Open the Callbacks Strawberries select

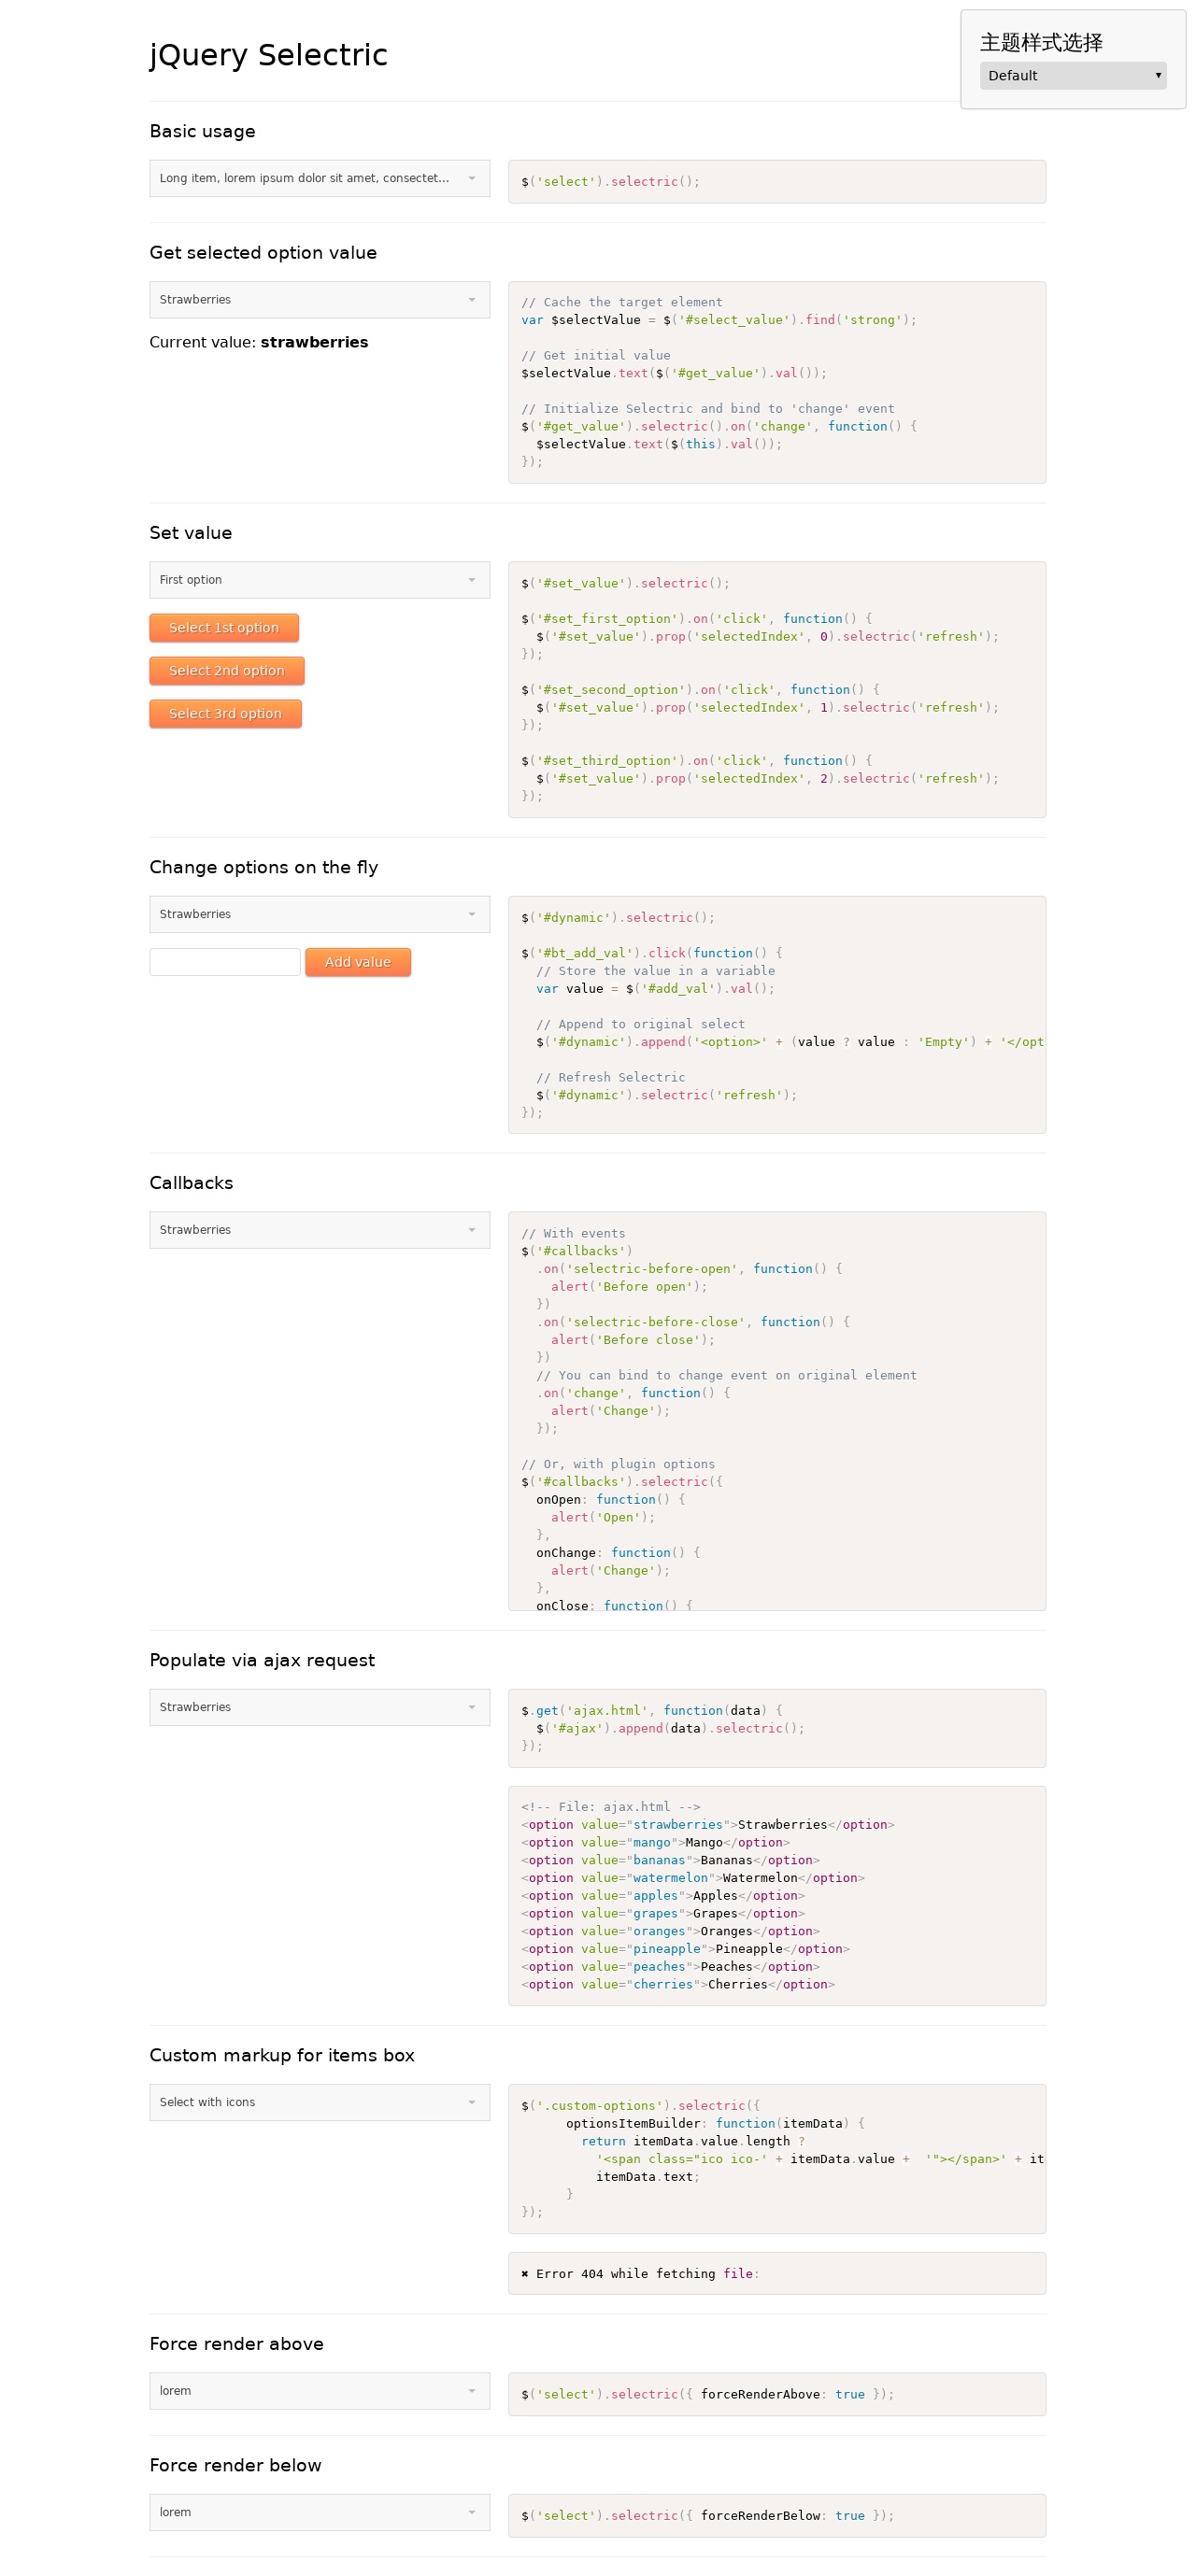[319, 1230]
